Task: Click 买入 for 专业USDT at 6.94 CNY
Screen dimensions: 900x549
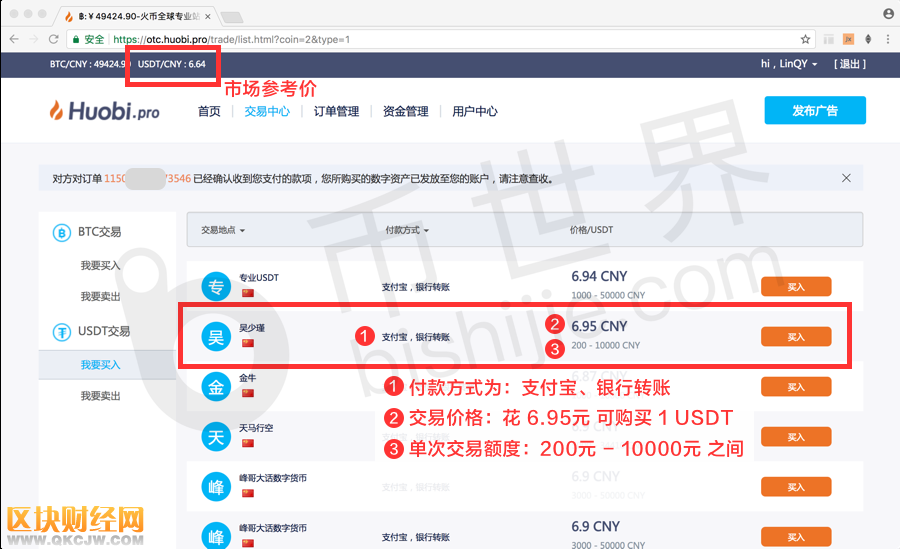Action: [x=796, y=287]
